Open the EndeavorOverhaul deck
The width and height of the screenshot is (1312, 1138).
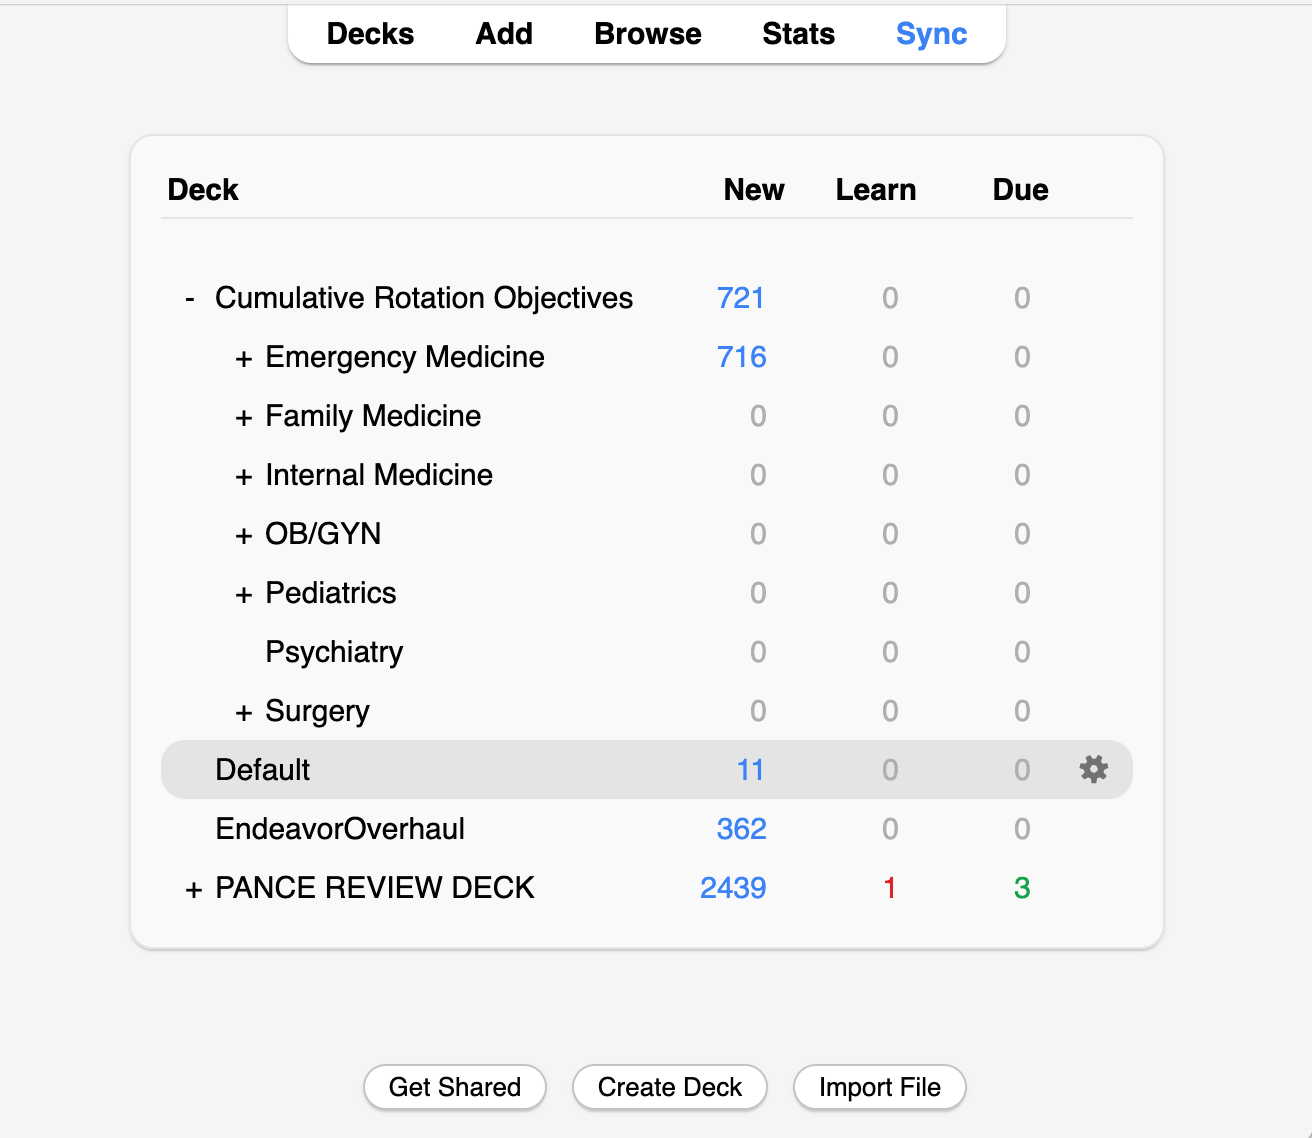(340, 829)
